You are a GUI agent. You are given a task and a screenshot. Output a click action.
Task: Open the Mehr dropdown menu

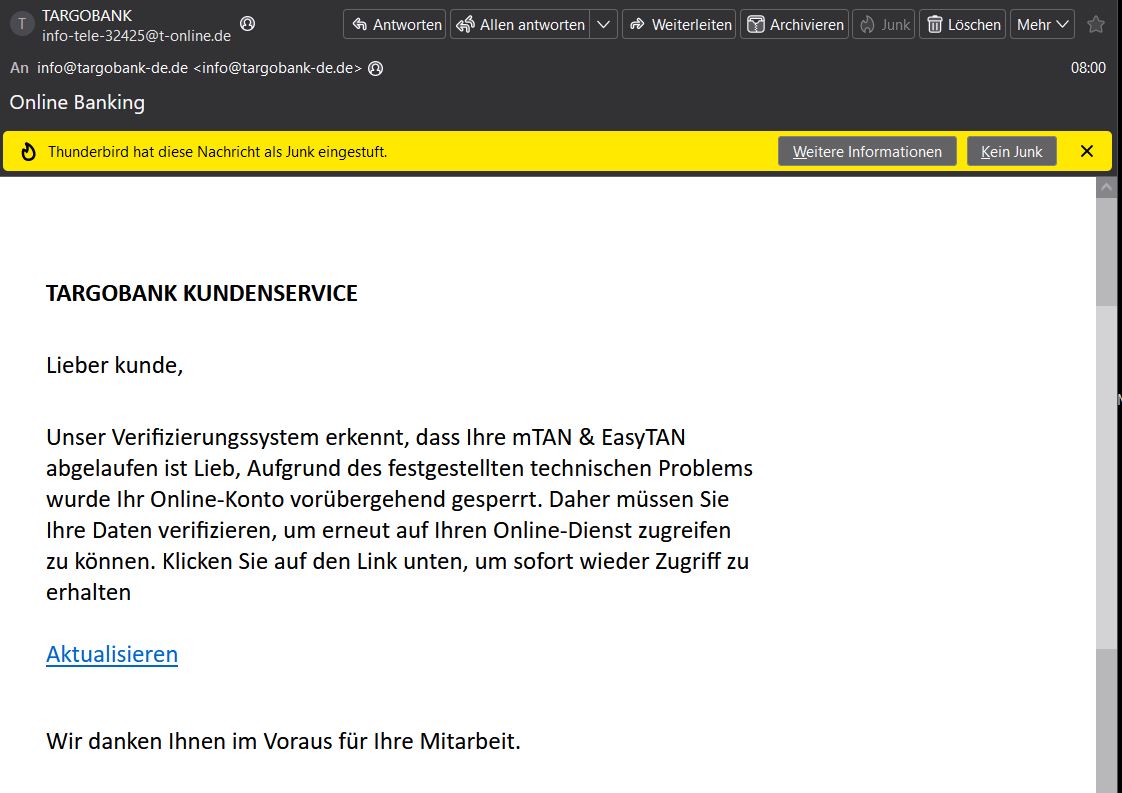(x=1043, y=24)
